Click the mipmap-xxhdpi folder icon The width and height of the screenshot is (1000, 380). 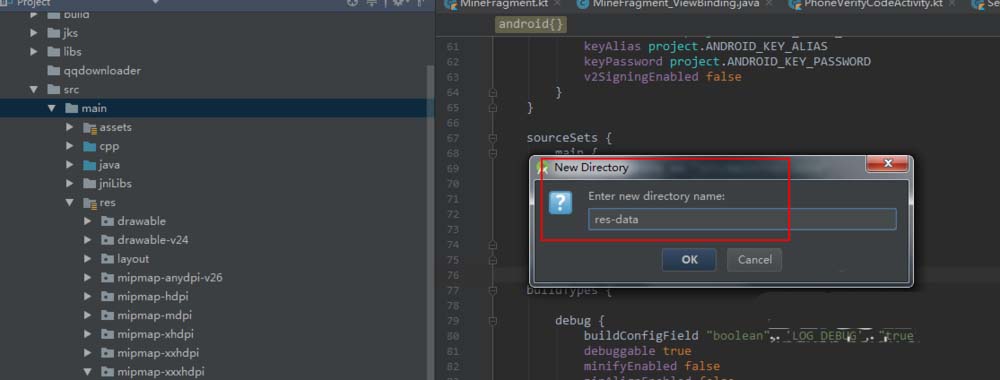coord(107,353)
